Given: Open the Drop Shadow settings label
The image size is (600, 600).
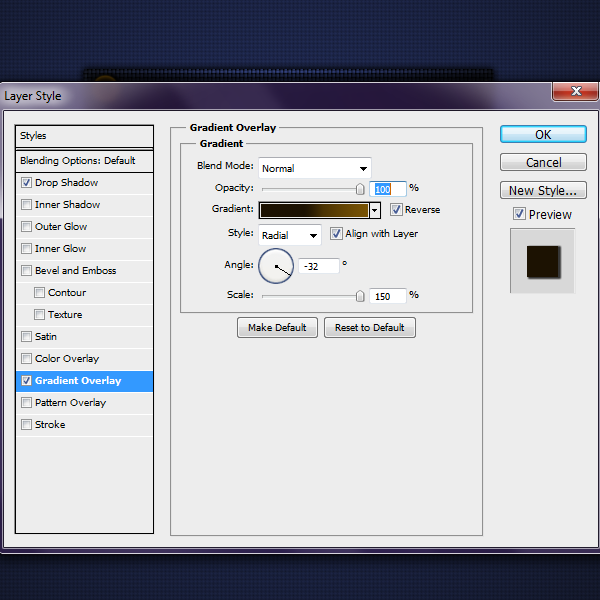Looking at the screenshot, I should 67,183.
